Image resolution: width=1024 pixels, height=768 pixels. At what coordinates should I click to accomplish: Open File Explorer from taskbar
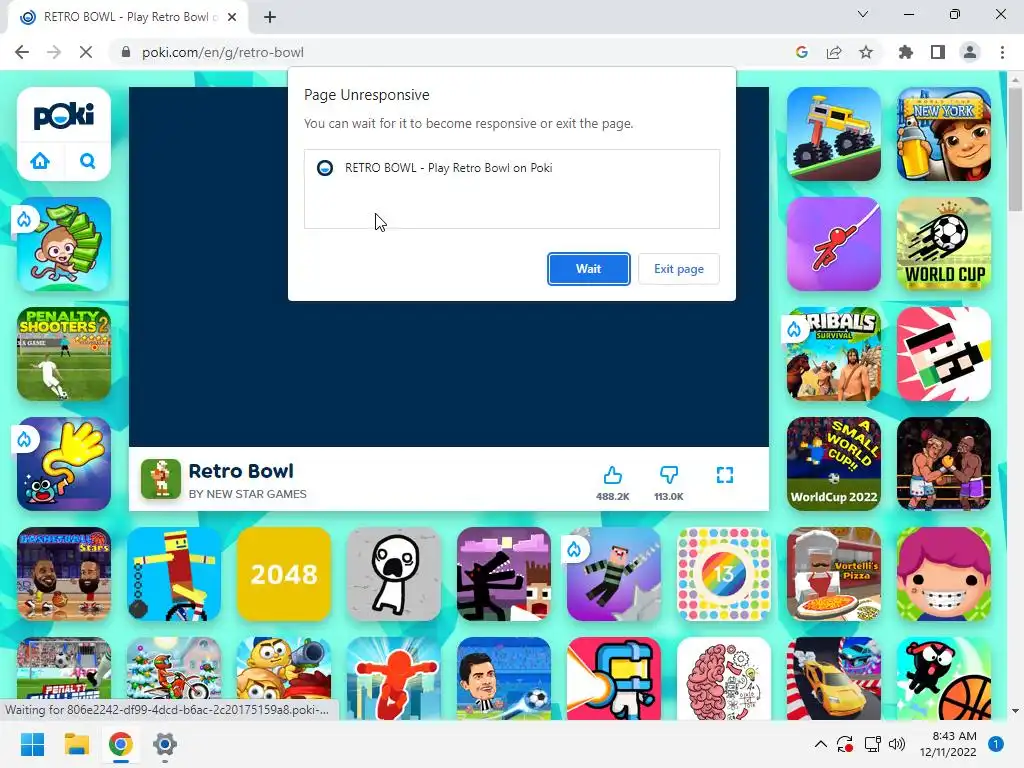coord(76,744)
